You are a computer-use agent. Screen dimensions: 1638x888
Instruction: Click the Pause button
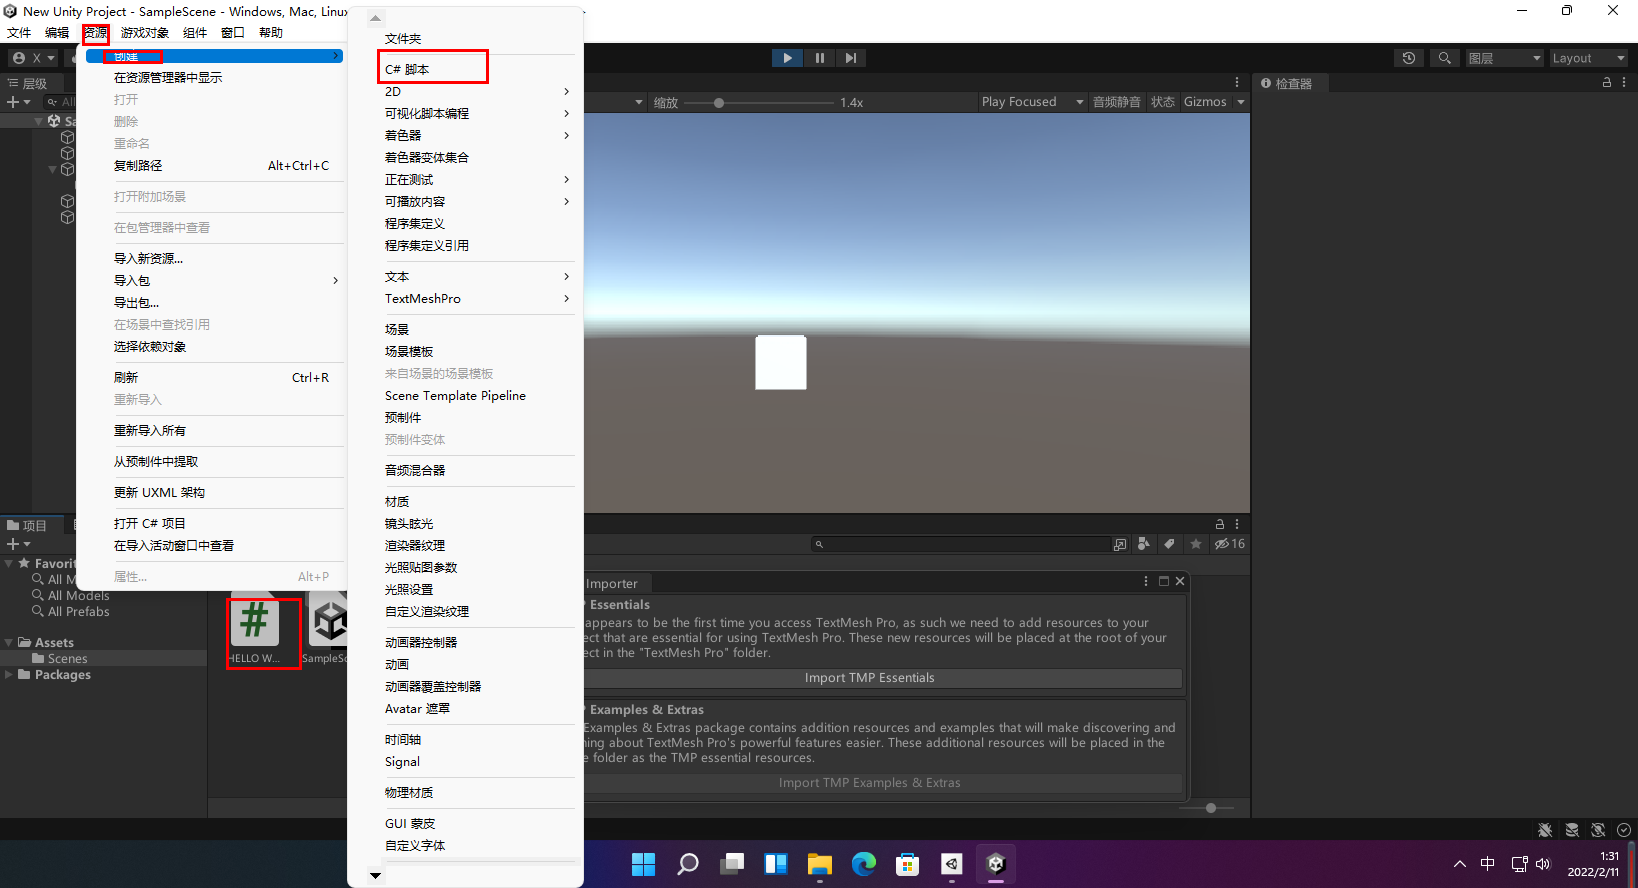pos(819,58)
